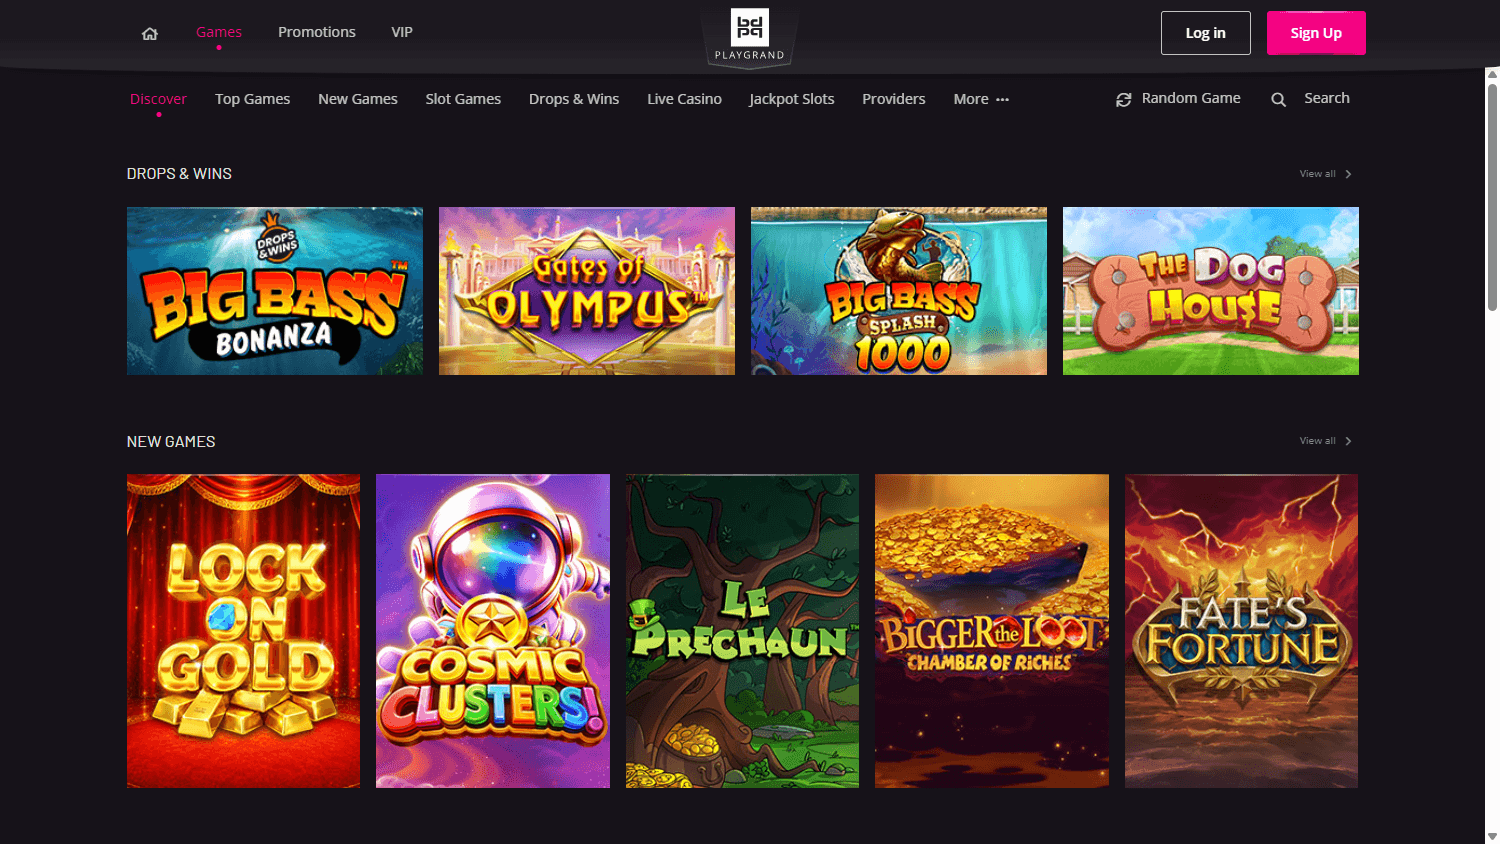Select the Live Casino tab
Image resolution: width=1500 pixels, height=844 pixels.
click(x=684, y=99)
